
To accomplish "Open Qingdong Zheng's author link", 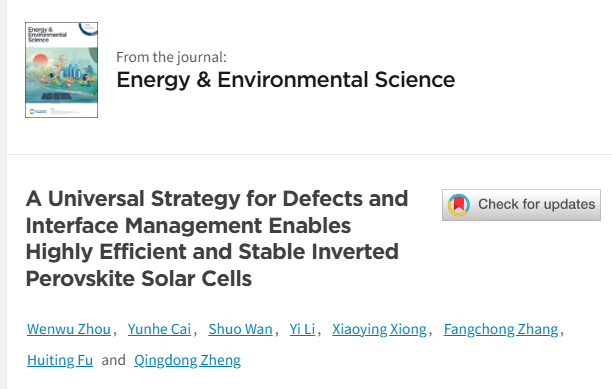I will 187,360.
